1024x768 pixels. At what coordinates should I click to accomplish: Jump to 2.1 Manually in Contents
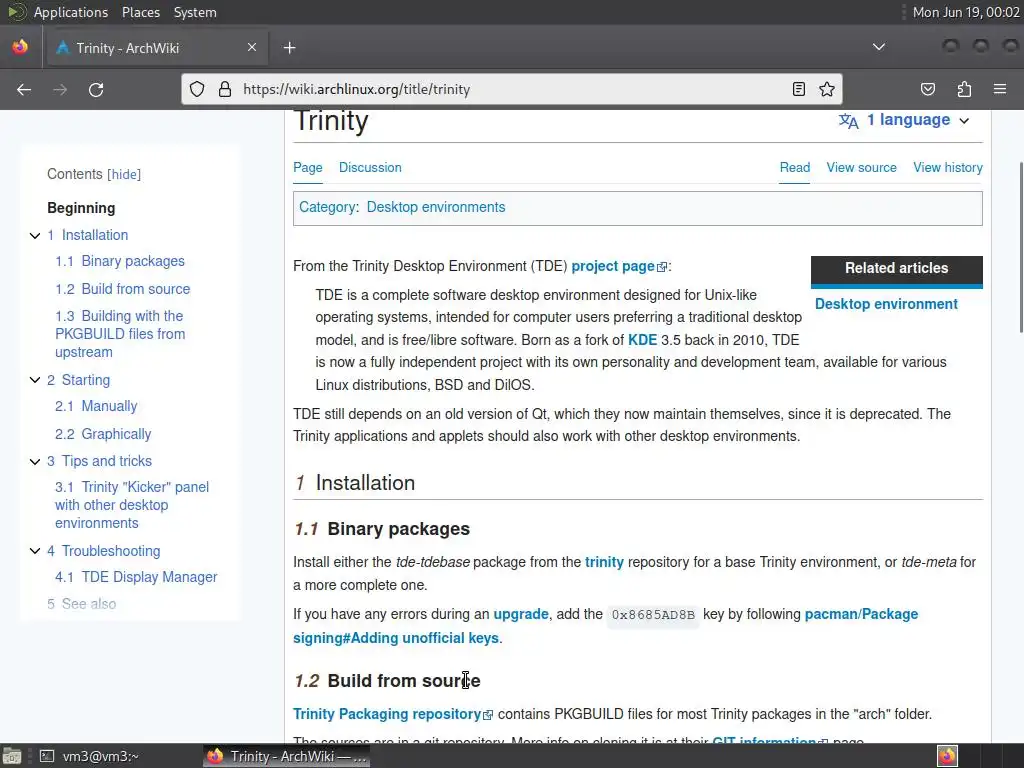(x=96, y=406)
